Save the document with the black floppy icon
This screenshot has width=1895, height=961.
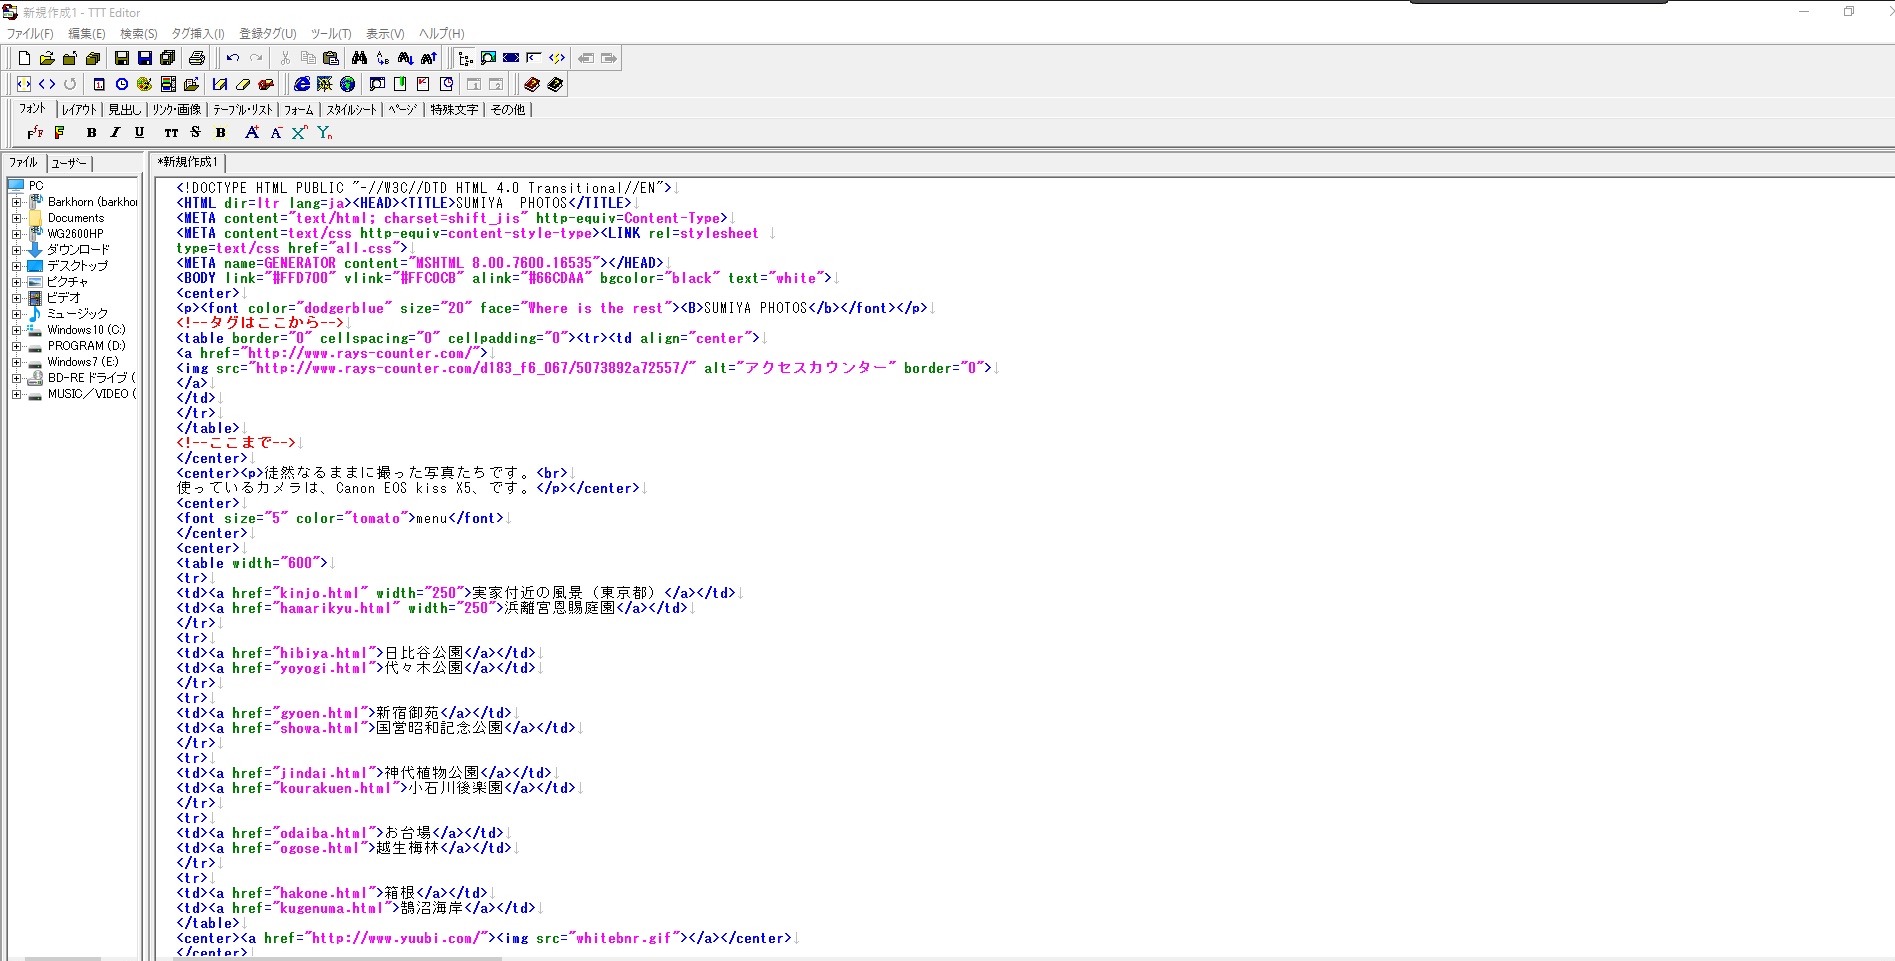122,58
